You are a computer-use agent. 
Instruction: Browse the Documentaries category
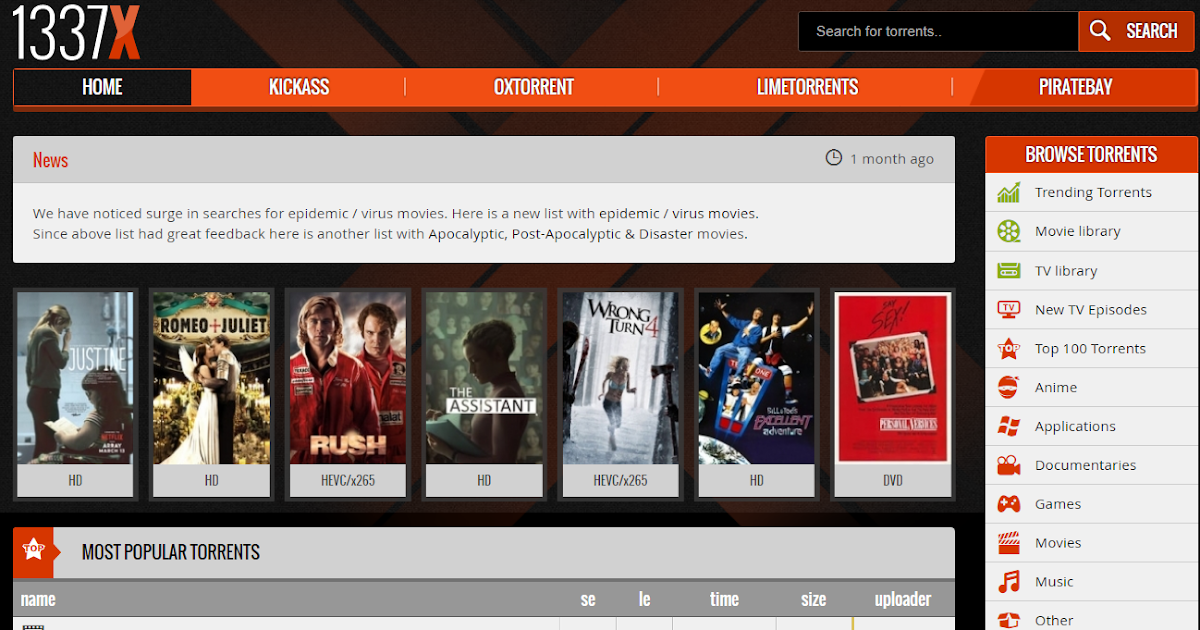click(x=1085, y=465)
